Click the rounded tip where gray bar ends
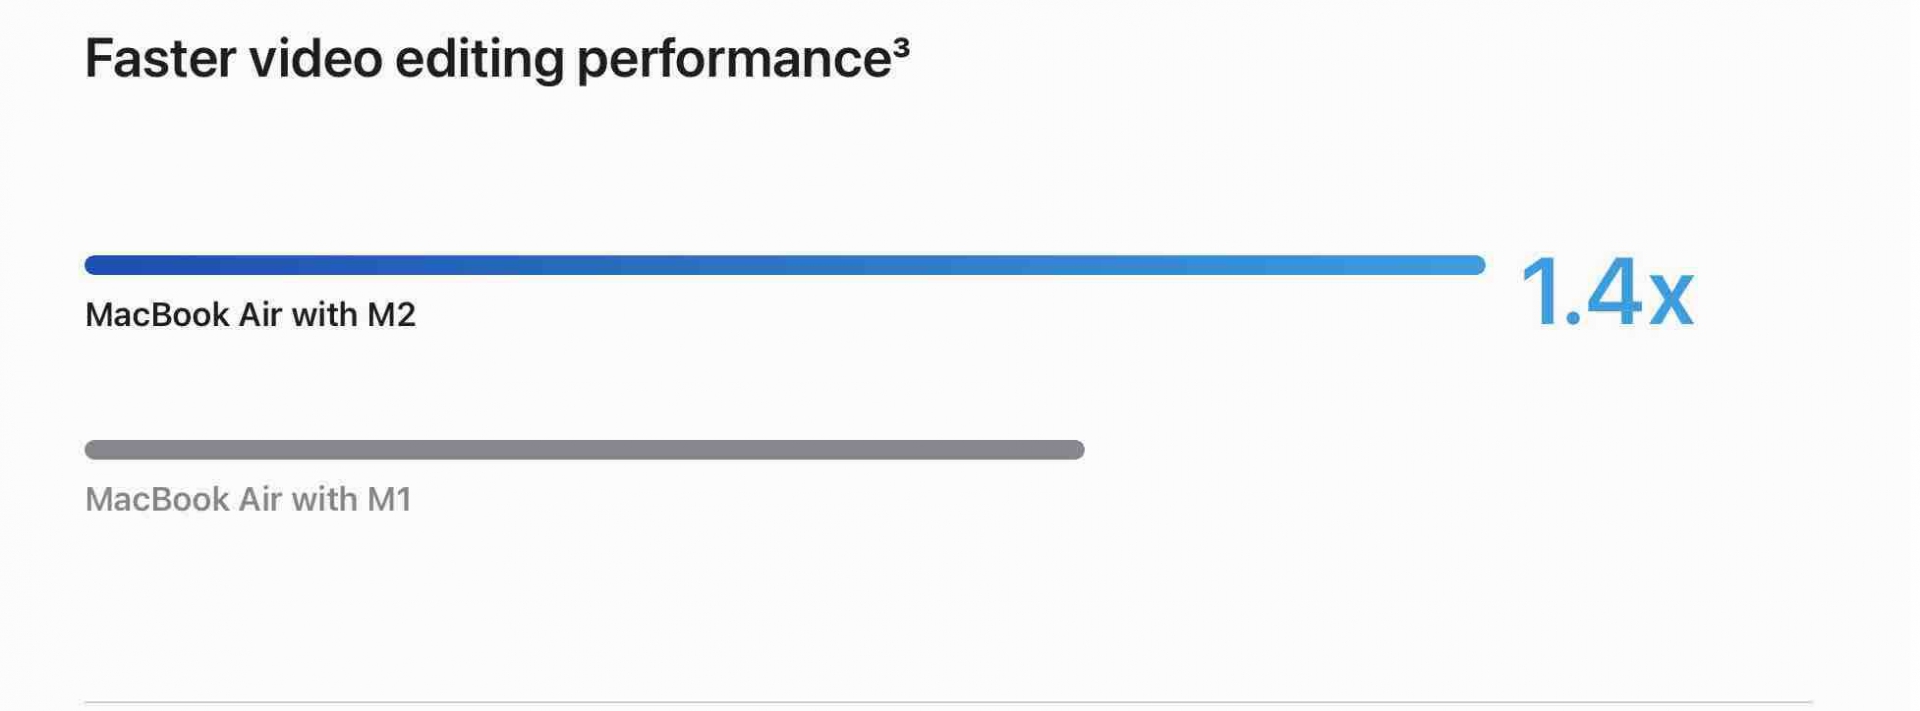 (1076, 450)
